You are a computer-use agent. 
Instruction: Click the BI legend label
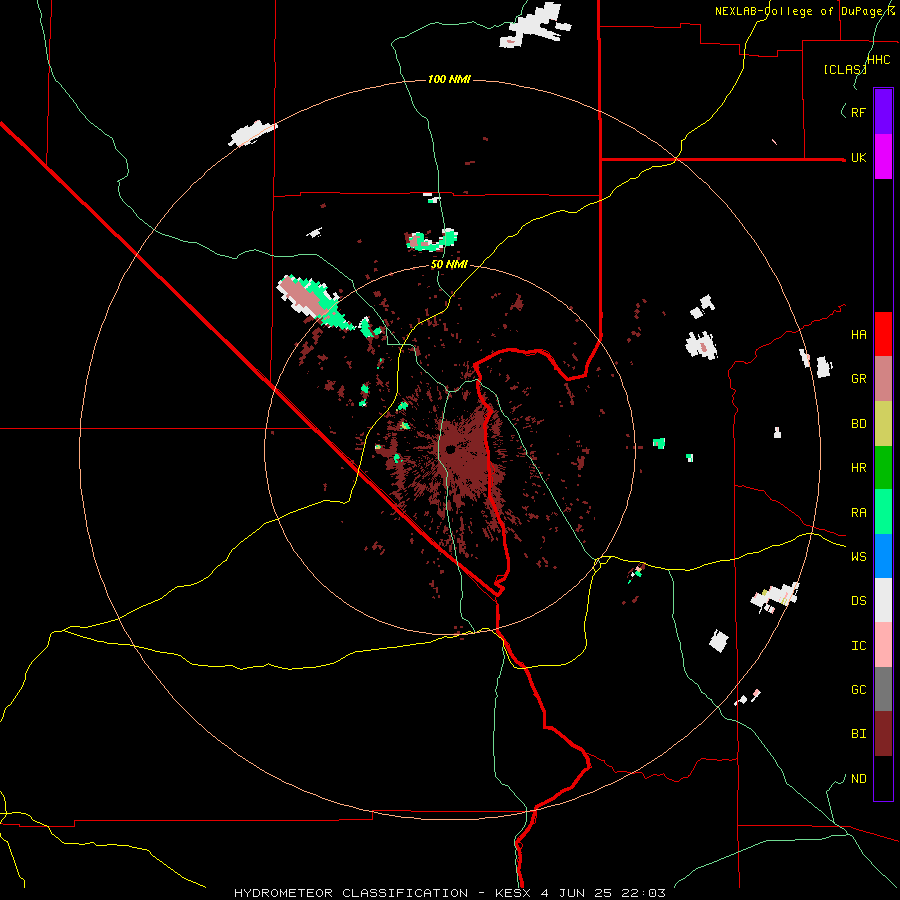pos(858,734)
